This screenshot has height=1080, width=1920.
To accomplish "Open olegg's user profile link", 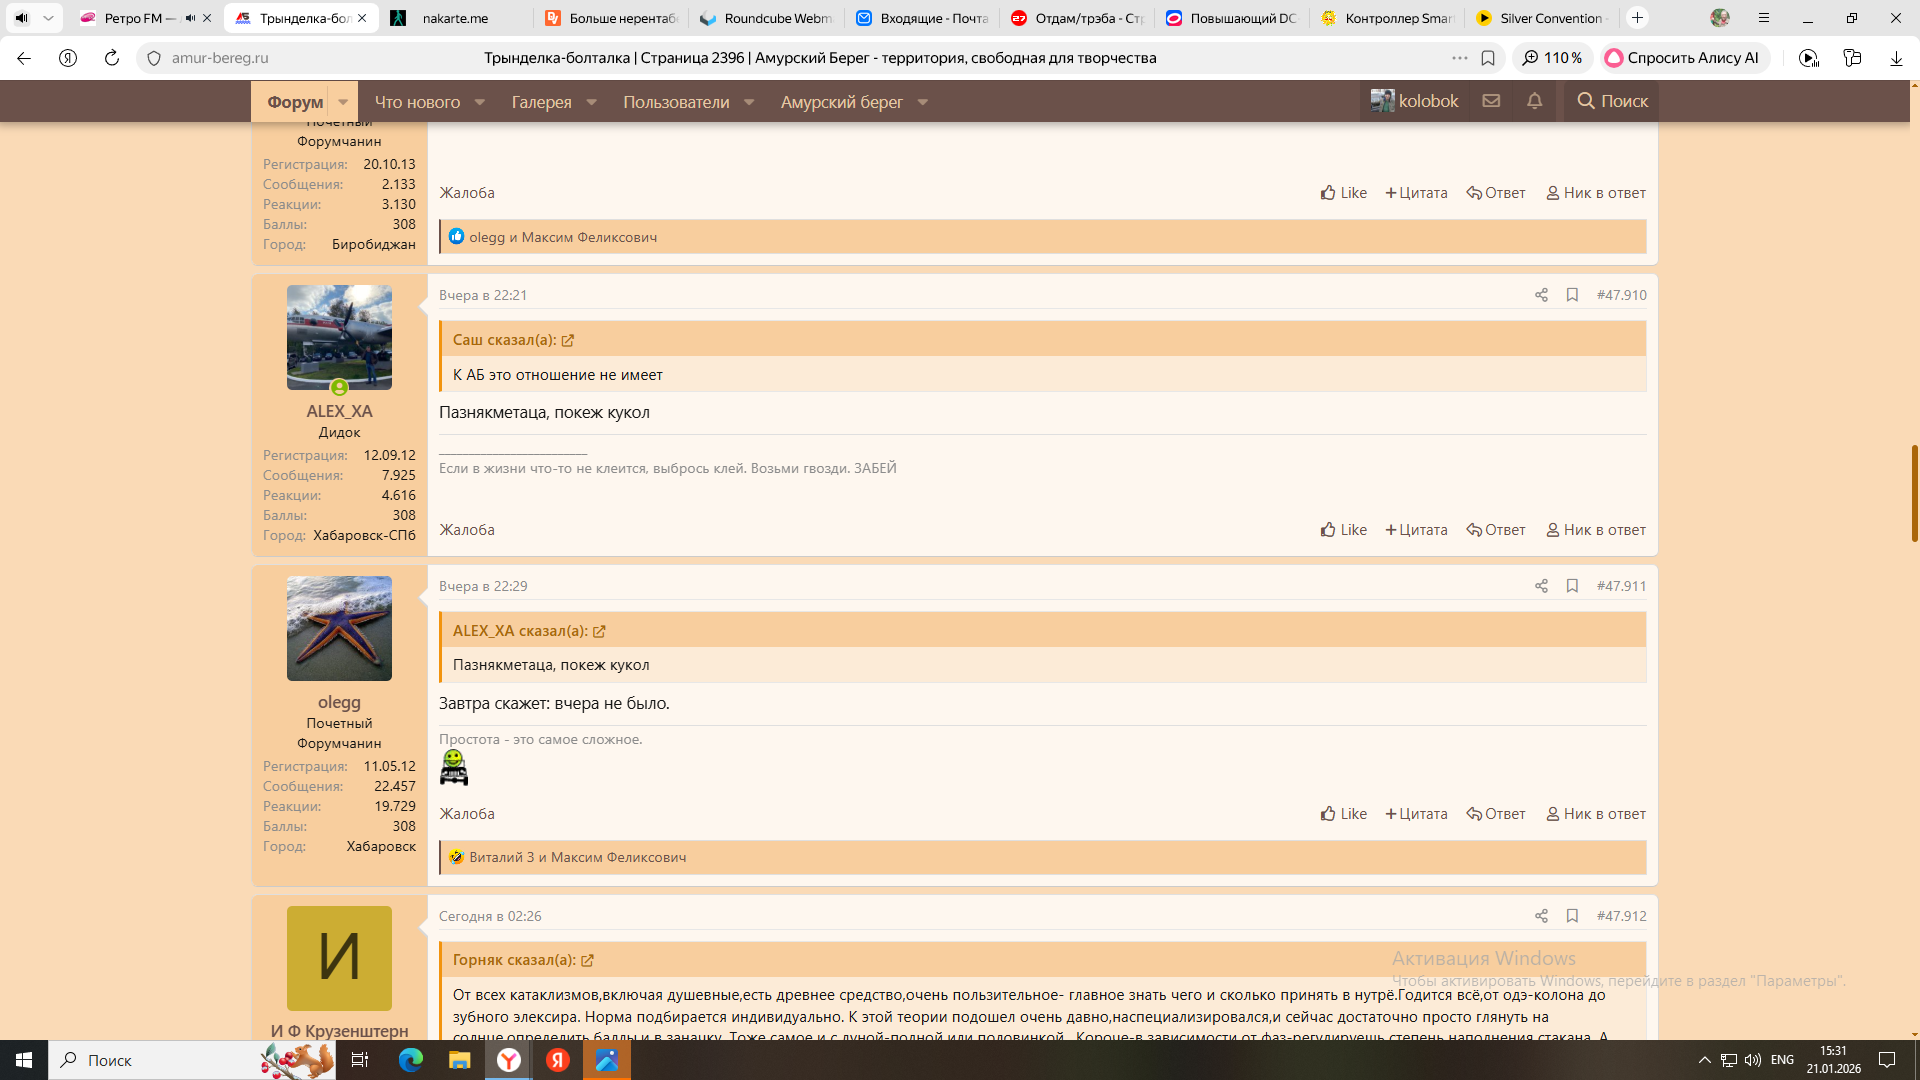I will coord(339,702).
